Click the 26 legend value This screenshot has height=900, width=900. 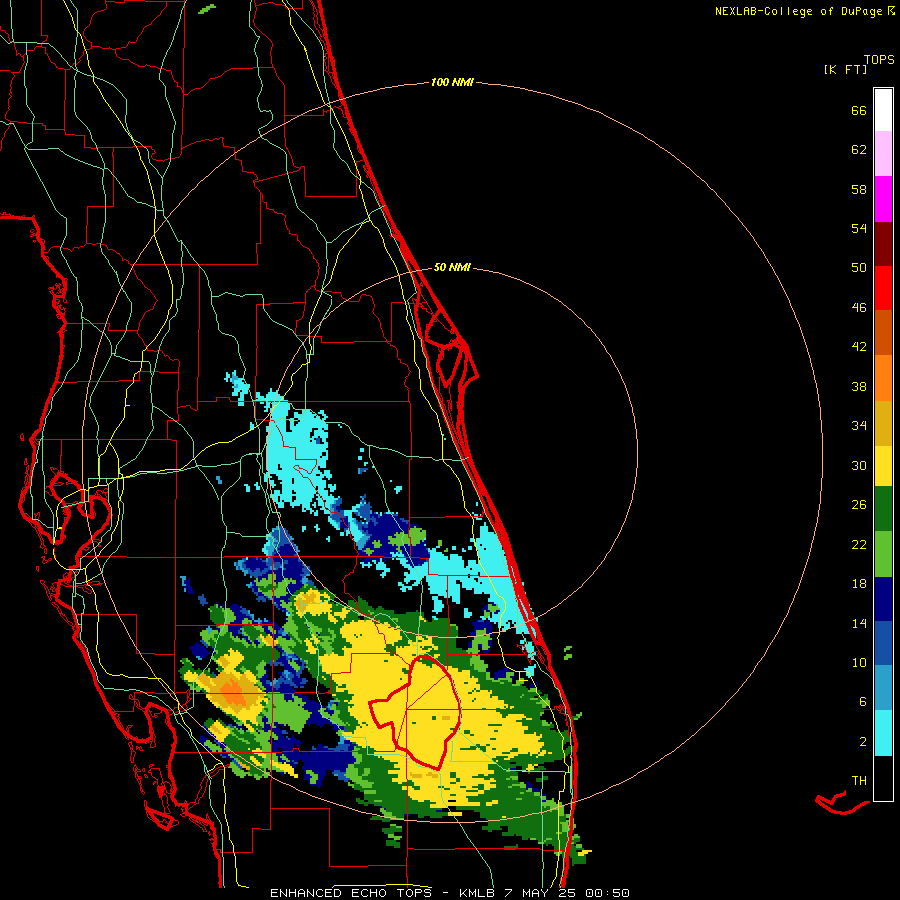click(859, 505)
